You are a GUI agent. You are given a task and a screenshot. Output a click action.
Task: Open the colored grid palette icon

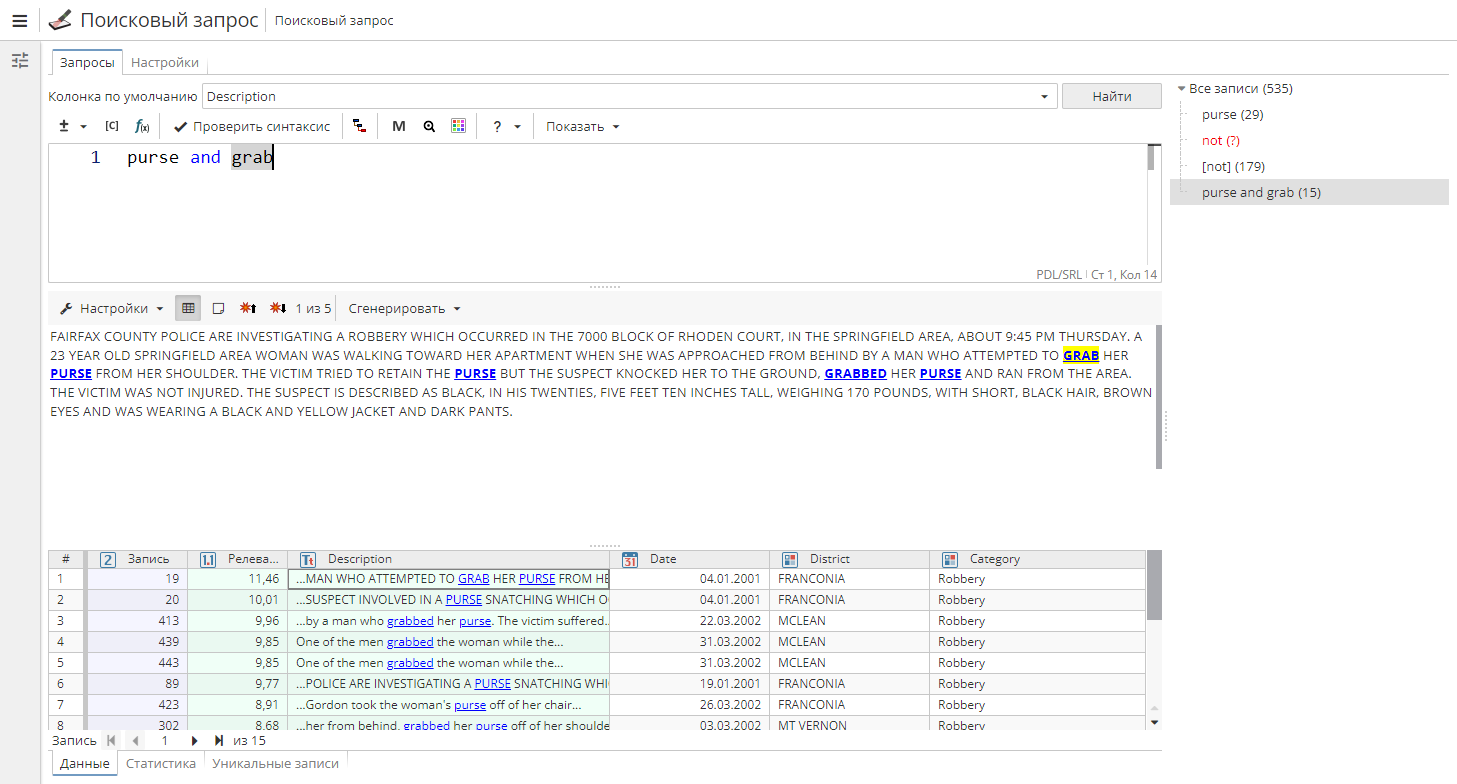click(x=459, y=126)
